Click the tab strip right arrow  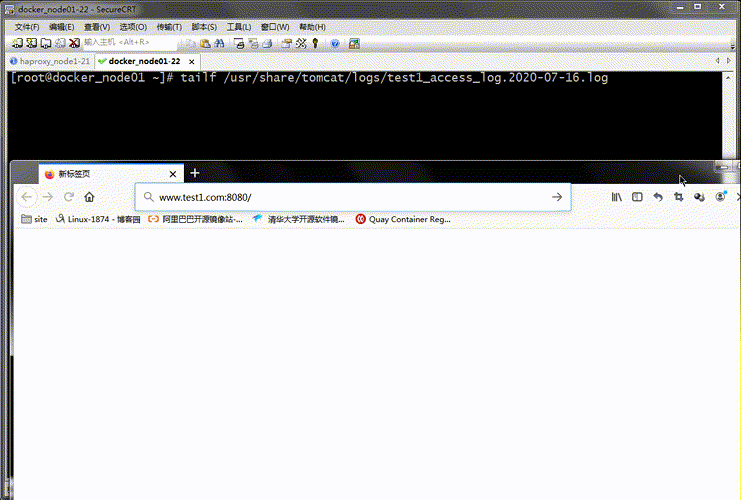pos(729,60)
